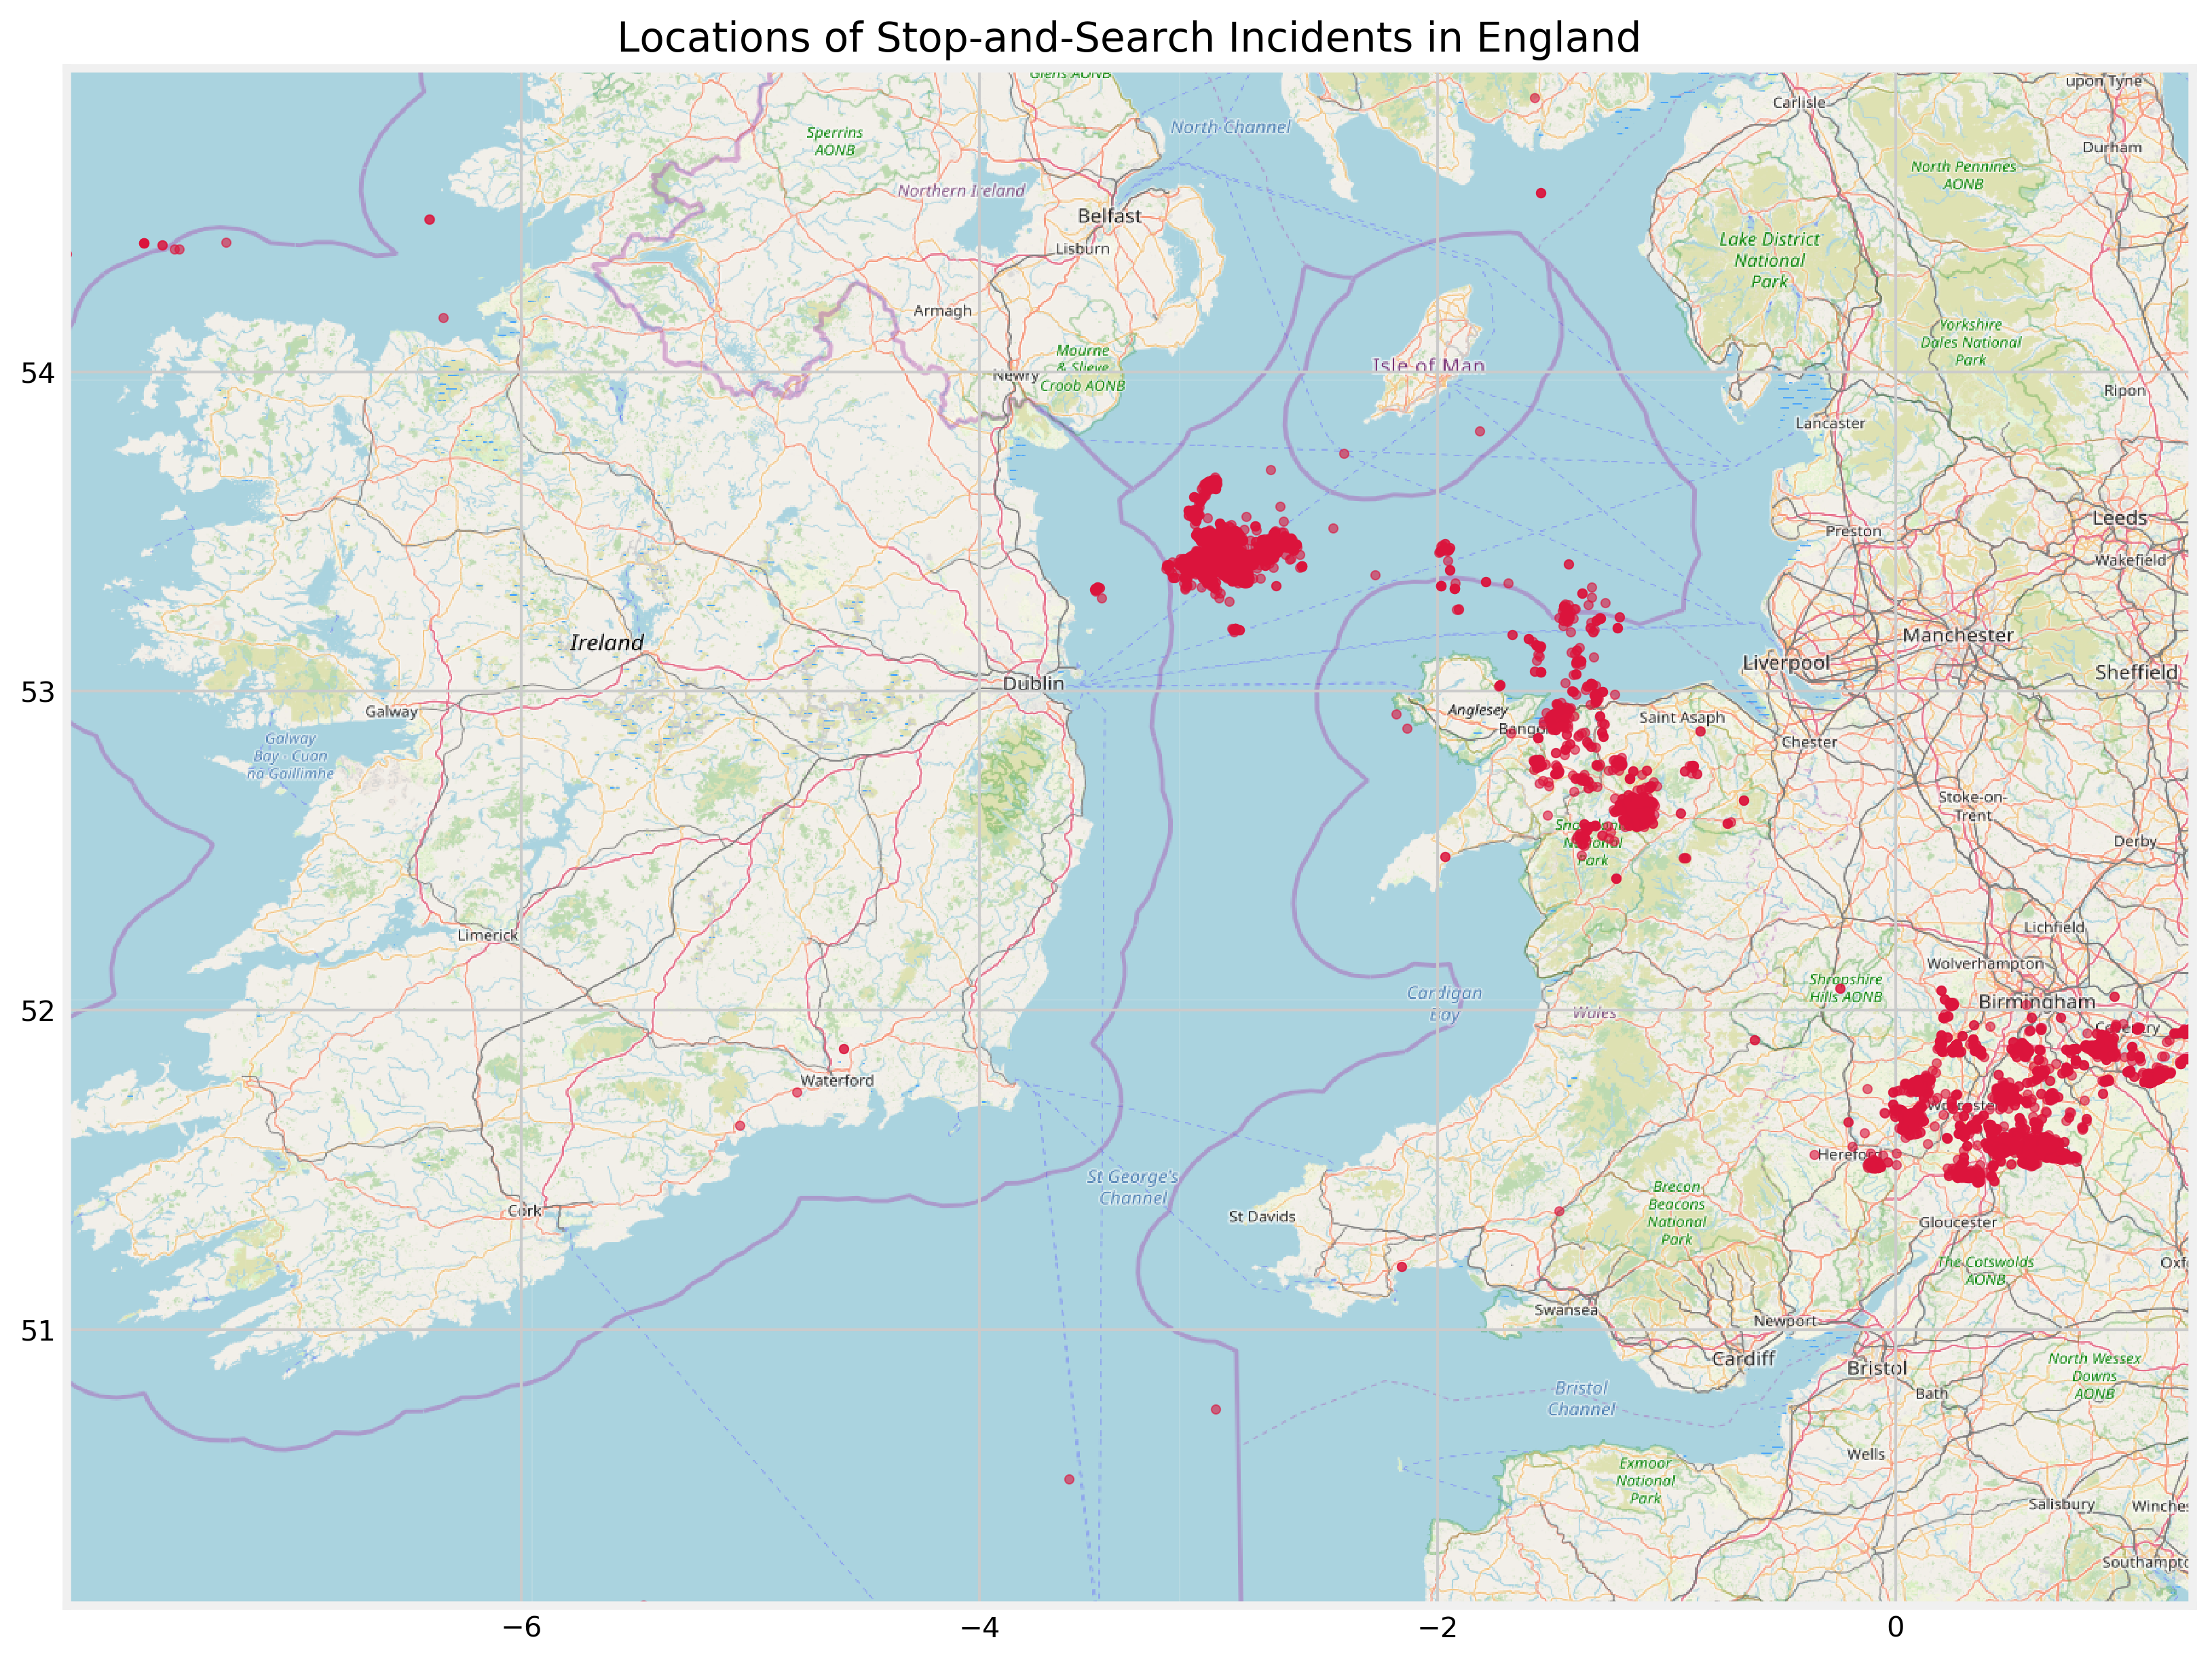Select the Northern Ireland region label
The width and height of the screenshot is (2212, 1663).
[x=961, y=191]
